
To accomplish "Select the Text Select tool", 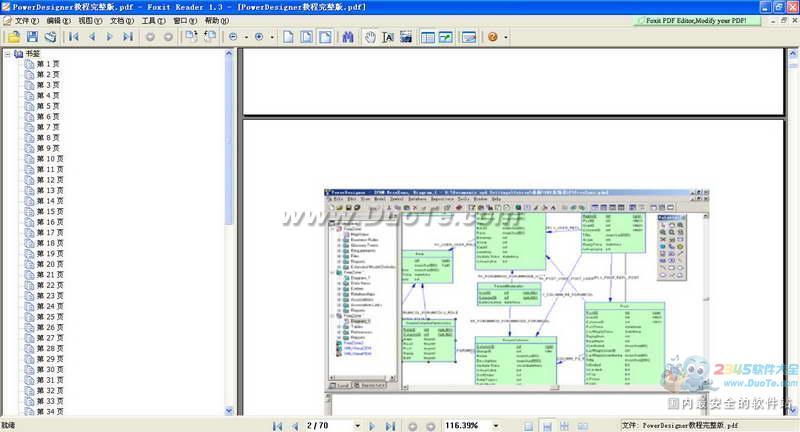I will click(x=388, y=37).
